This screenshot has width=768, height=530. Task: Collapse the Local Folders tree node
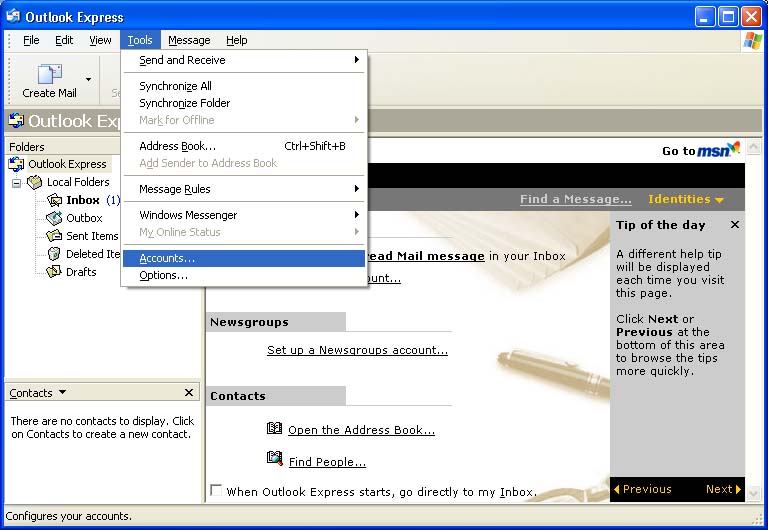point(17,183)
